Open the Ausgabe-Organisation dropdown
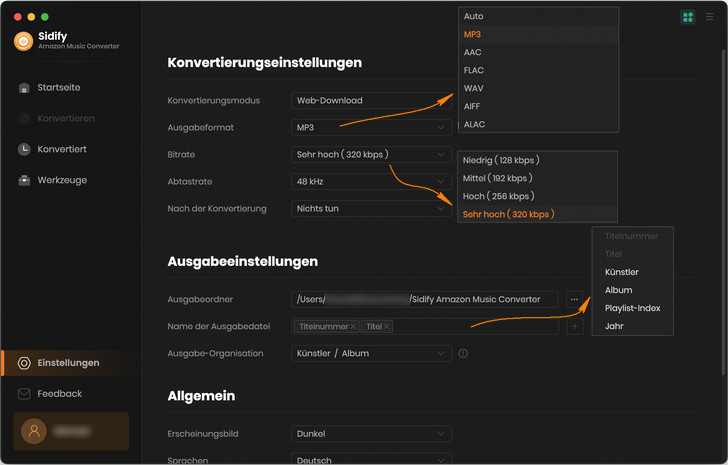728x465 pixels. click(x=371, y=354)
